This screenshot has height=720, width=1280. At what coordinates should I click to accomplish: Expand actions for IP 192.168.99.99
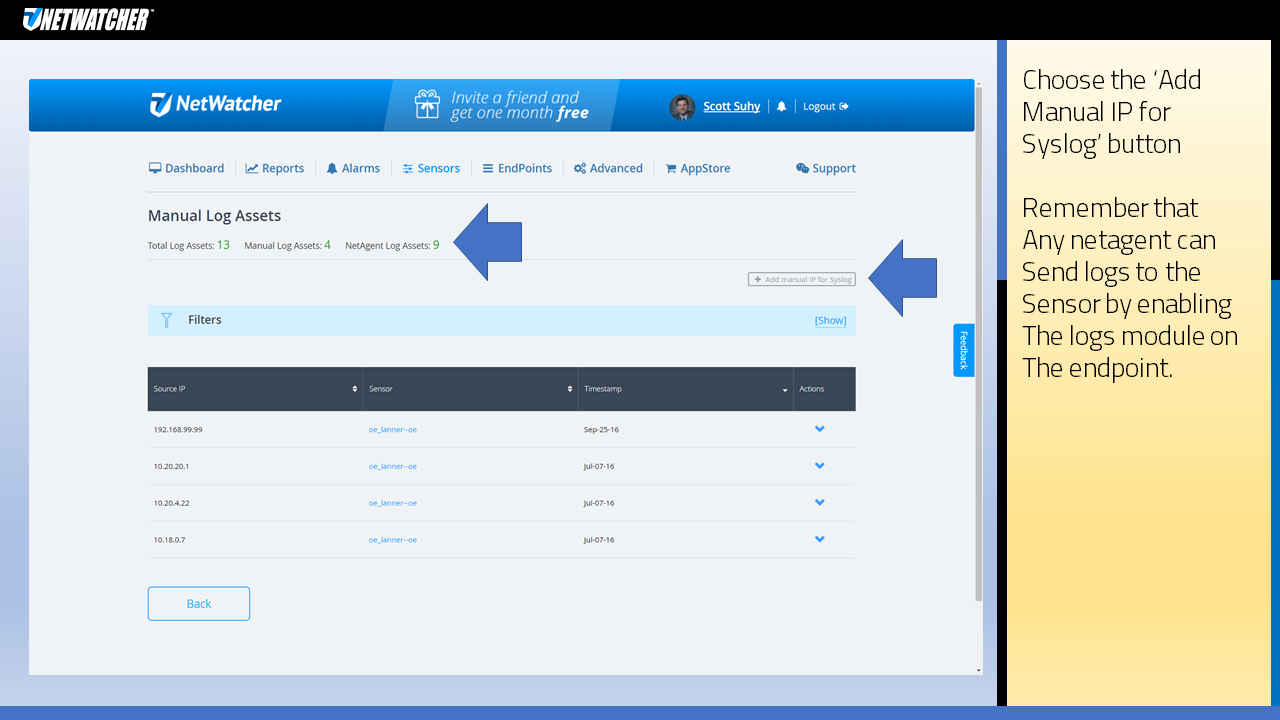point(819,428)
